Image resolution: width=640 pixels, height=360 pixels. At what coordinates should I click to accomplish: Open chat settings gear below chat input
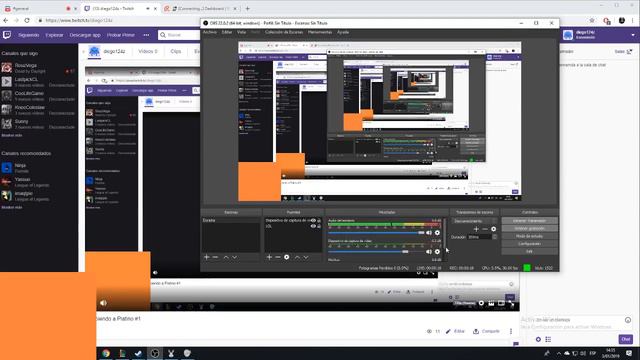point(538,339)
